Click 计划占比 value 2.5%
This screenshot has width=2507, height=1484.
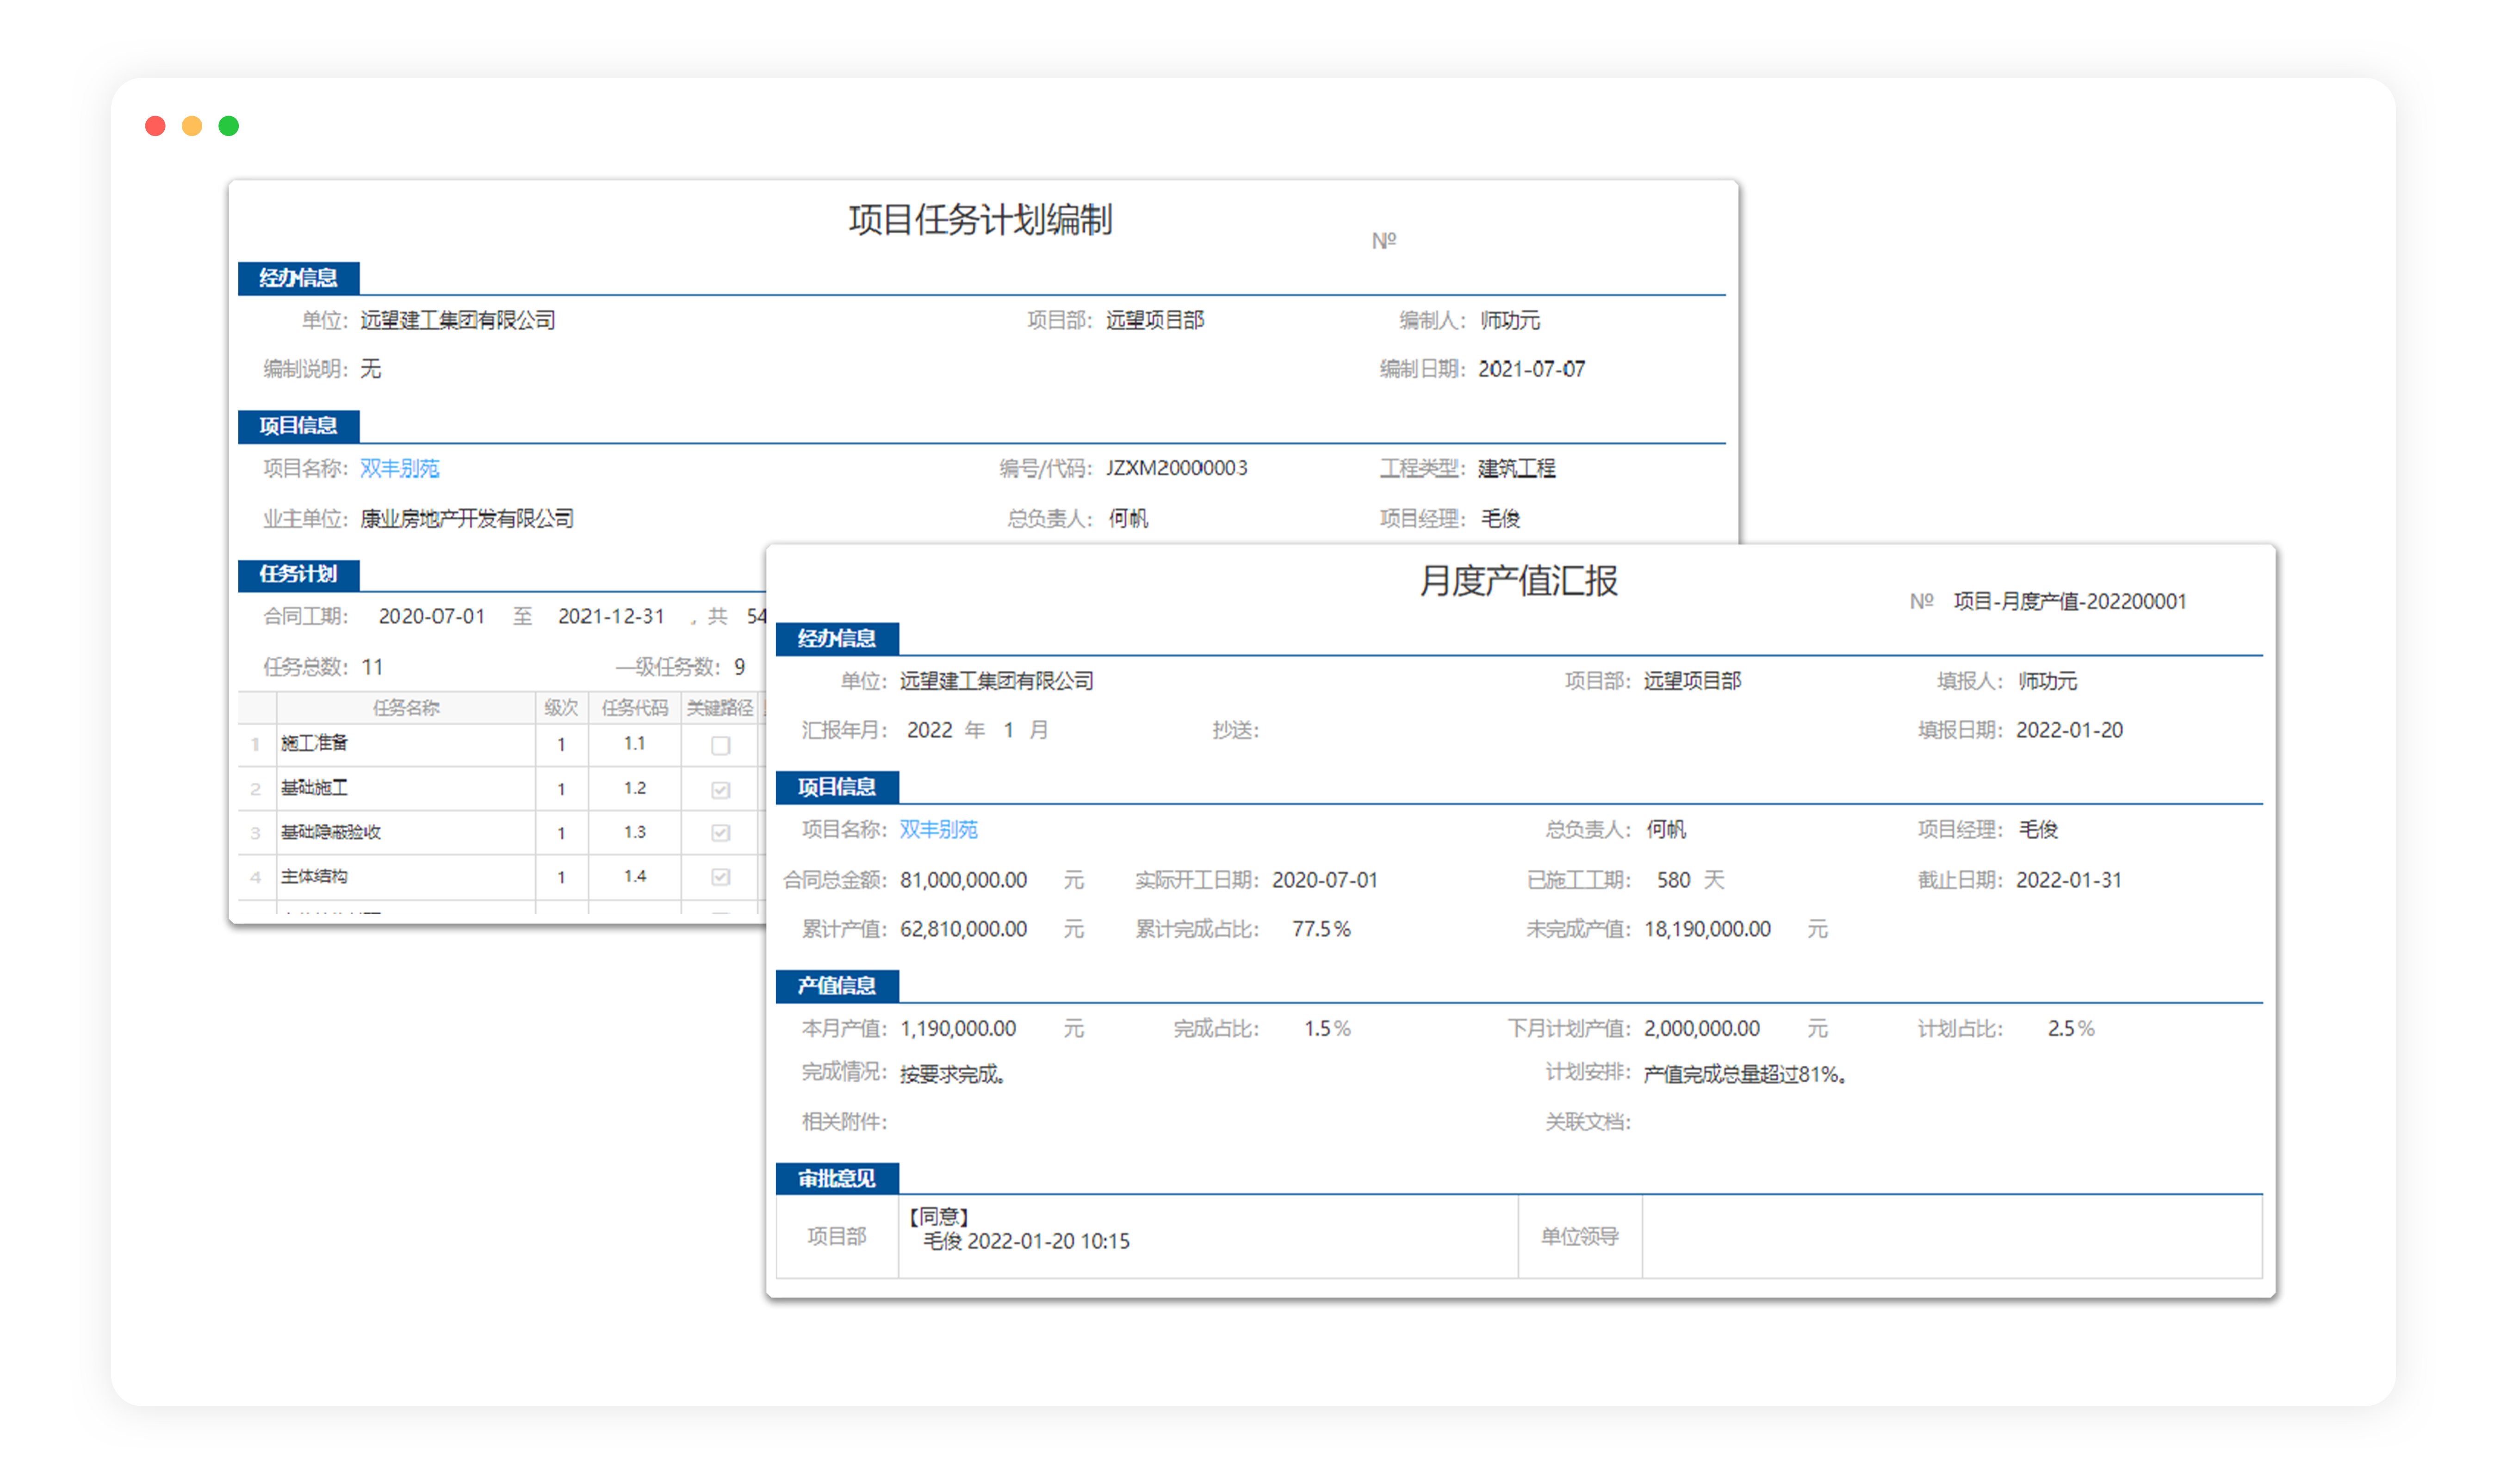(x=2071, y=1028)
